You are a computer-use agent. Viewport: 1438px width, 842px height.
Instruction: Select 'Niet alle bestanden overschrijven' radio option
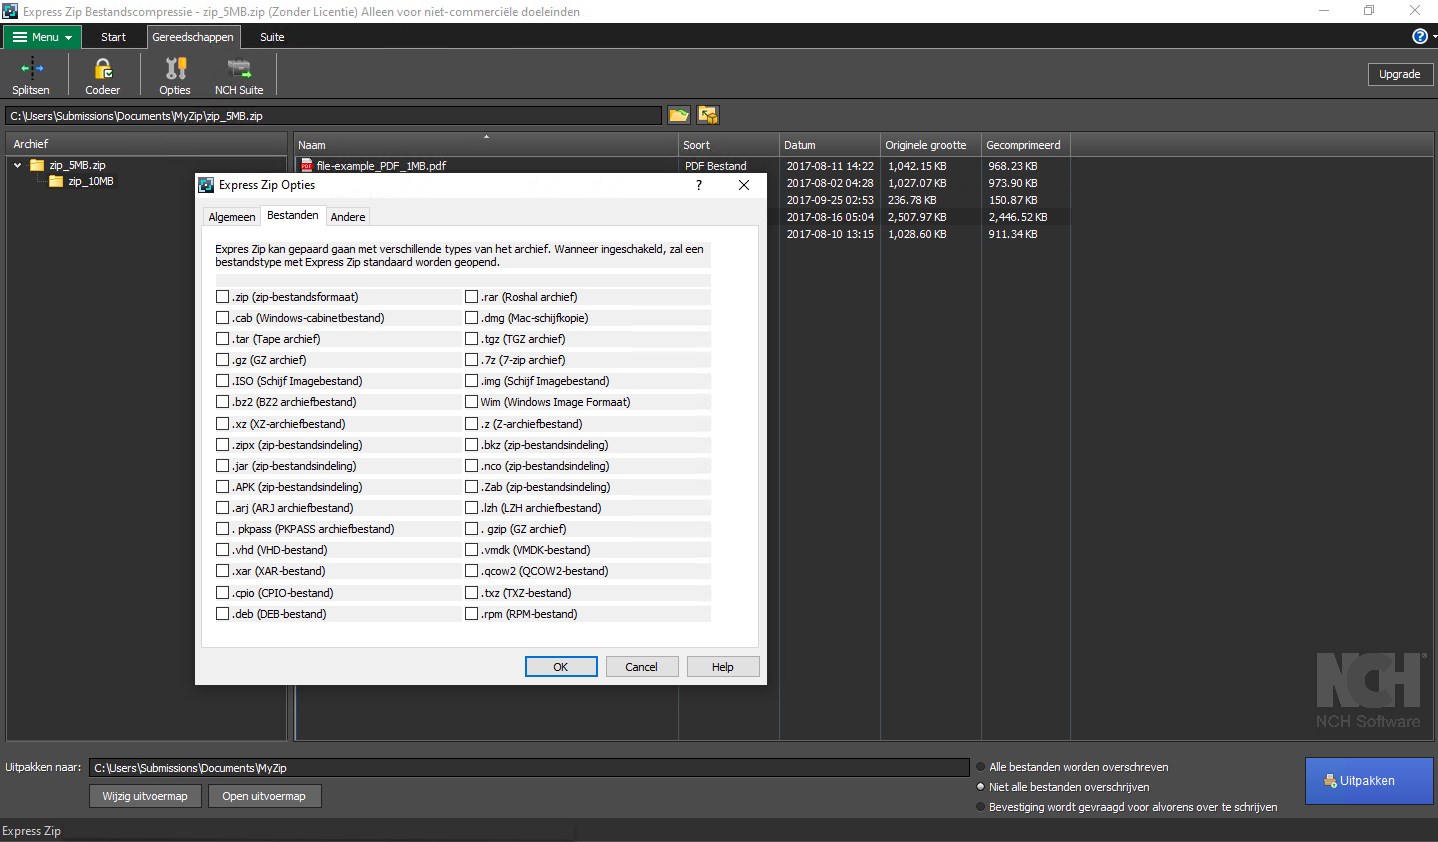[981, 787]
